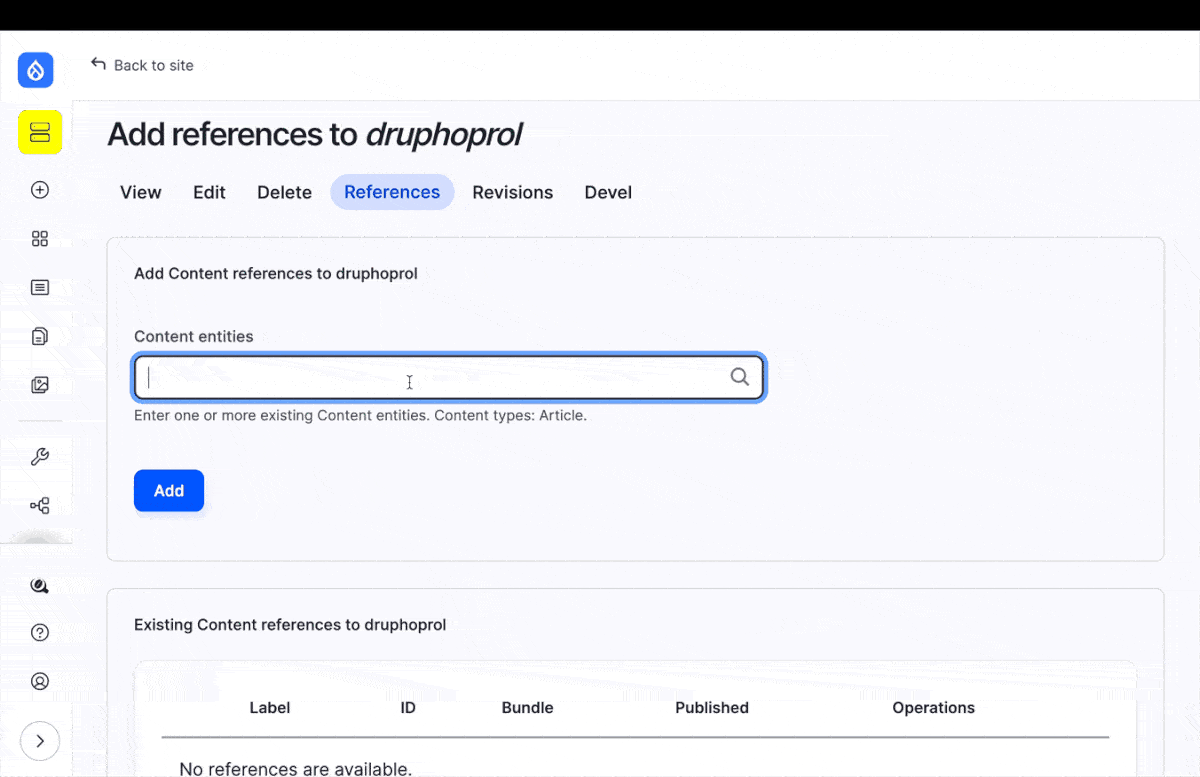Viewport: 1200px width, 777px height.
Task: Open the Files/documents icon in sidebar
Action: (x=40, y=336)
